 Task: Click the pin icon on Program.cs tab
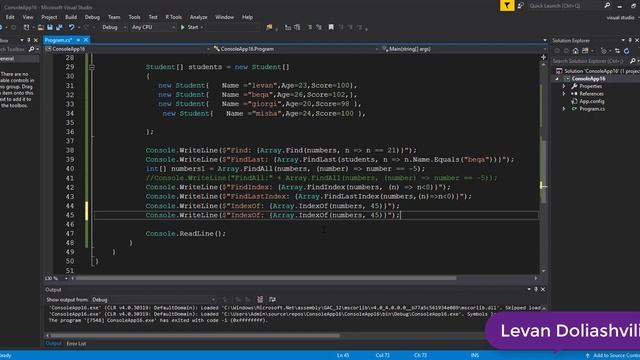[78, 40]
